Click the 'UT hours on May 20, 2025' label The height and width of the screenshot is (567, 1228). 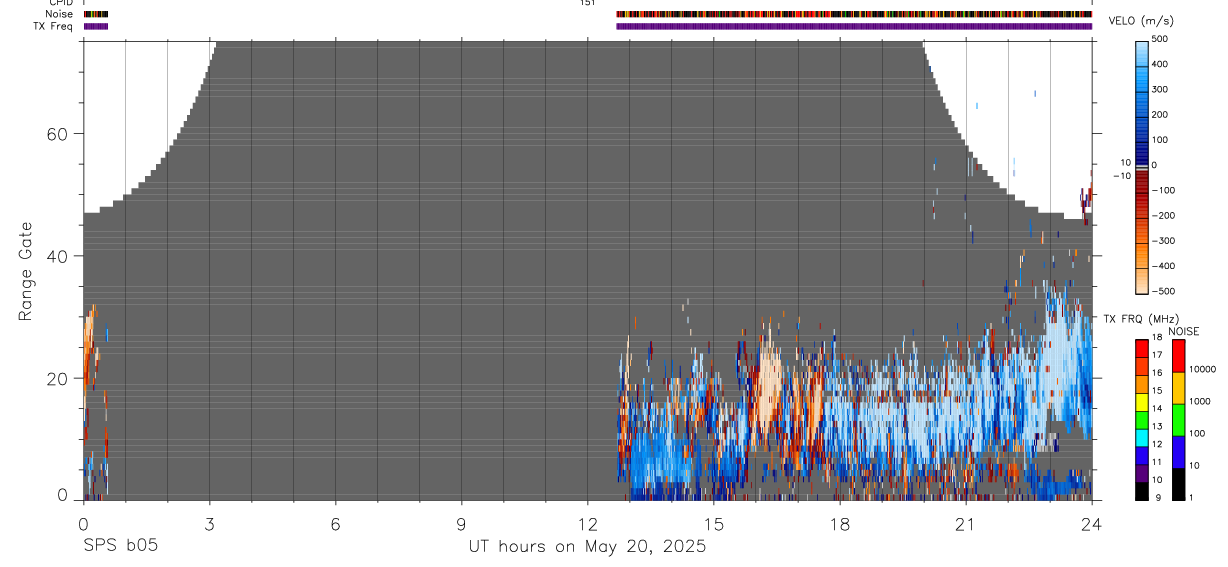588,546
